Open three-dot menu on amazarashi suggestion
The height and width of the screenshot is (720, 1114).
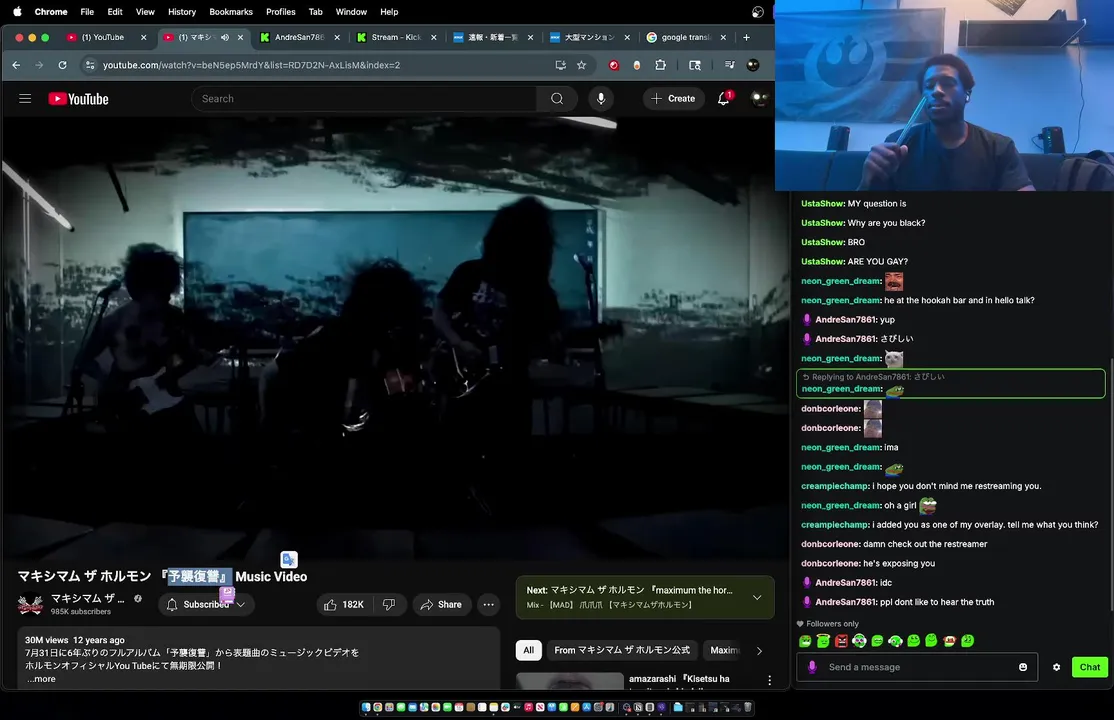click(769, 680)
